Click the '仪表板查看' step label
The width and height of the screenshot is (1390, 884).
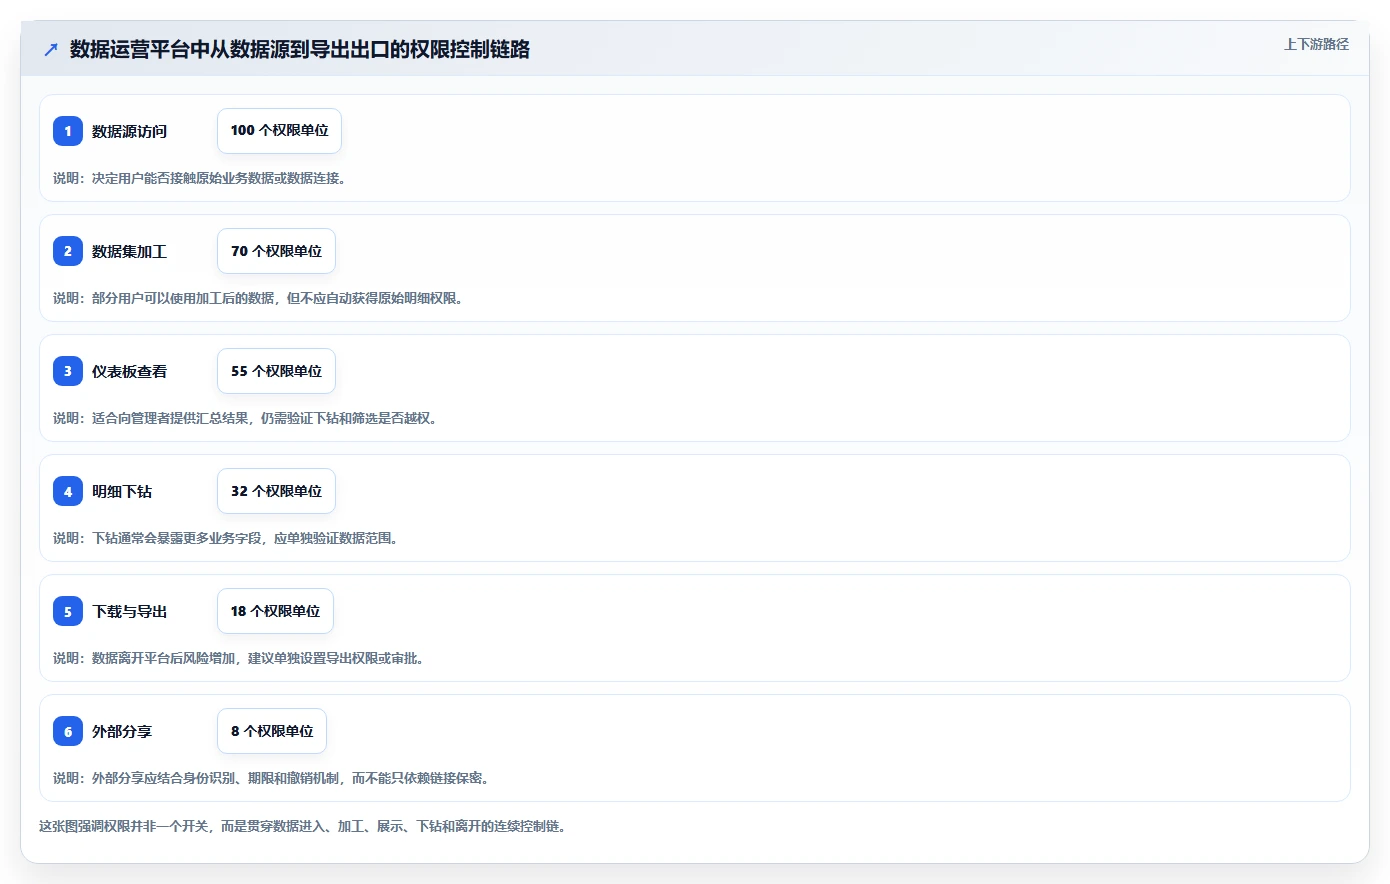129,371
